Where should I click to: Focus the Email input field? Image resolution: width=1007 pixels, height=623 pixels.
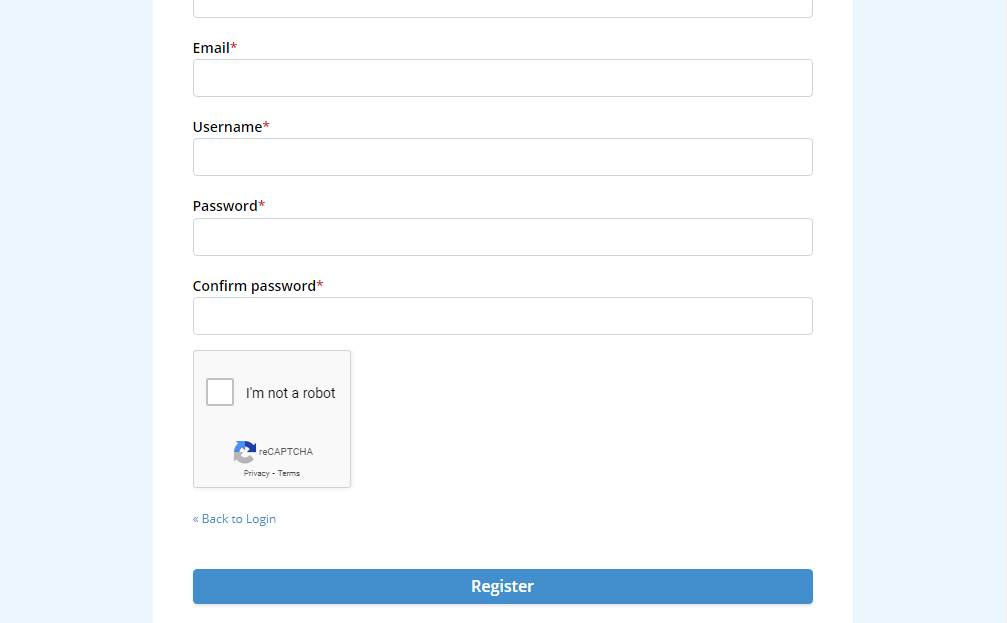502,78
